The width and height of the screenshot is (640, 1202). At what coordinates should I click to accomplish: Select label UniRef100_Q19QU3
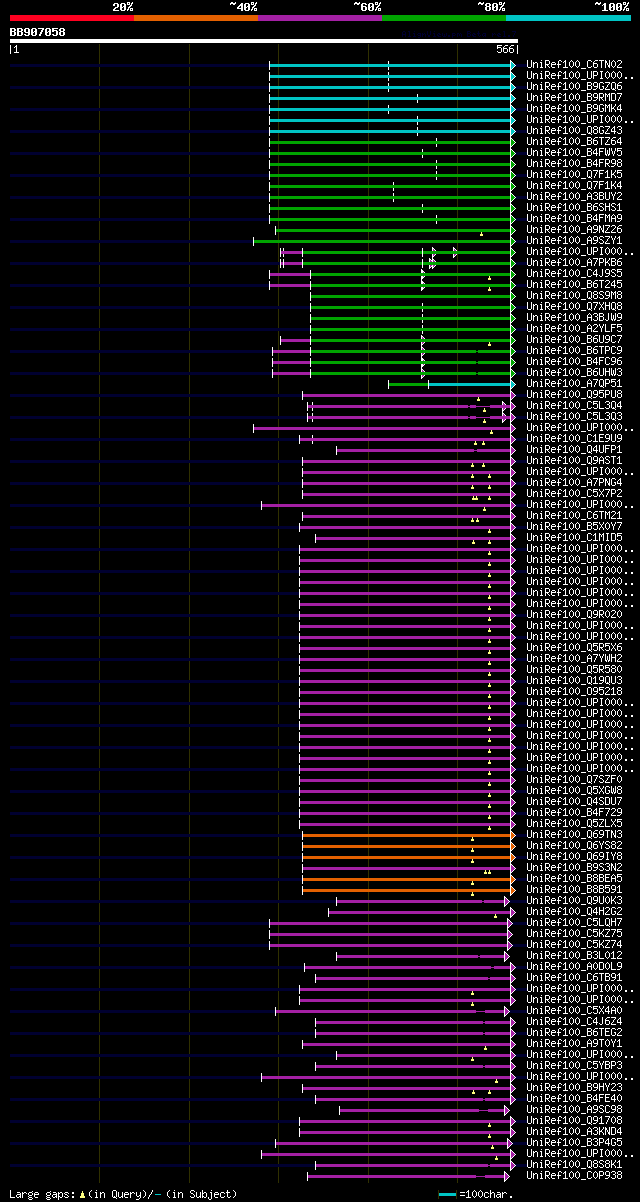coord(576,681)
